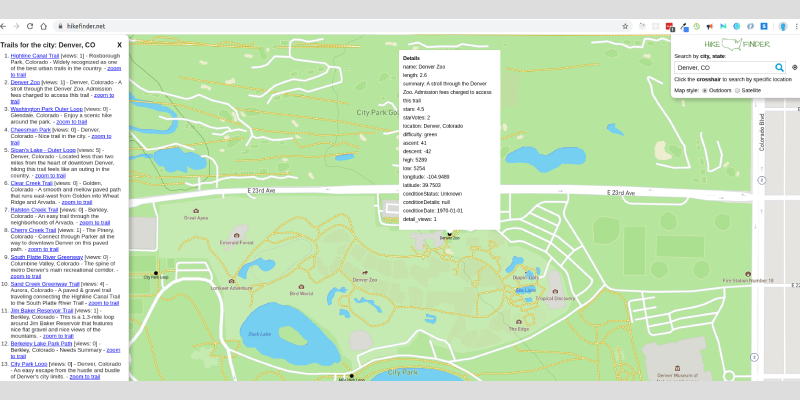This screenshot has width=800, height=400.
Task: Open the Sand Creek Greenway Trail link
Action: tap(45, 284)
